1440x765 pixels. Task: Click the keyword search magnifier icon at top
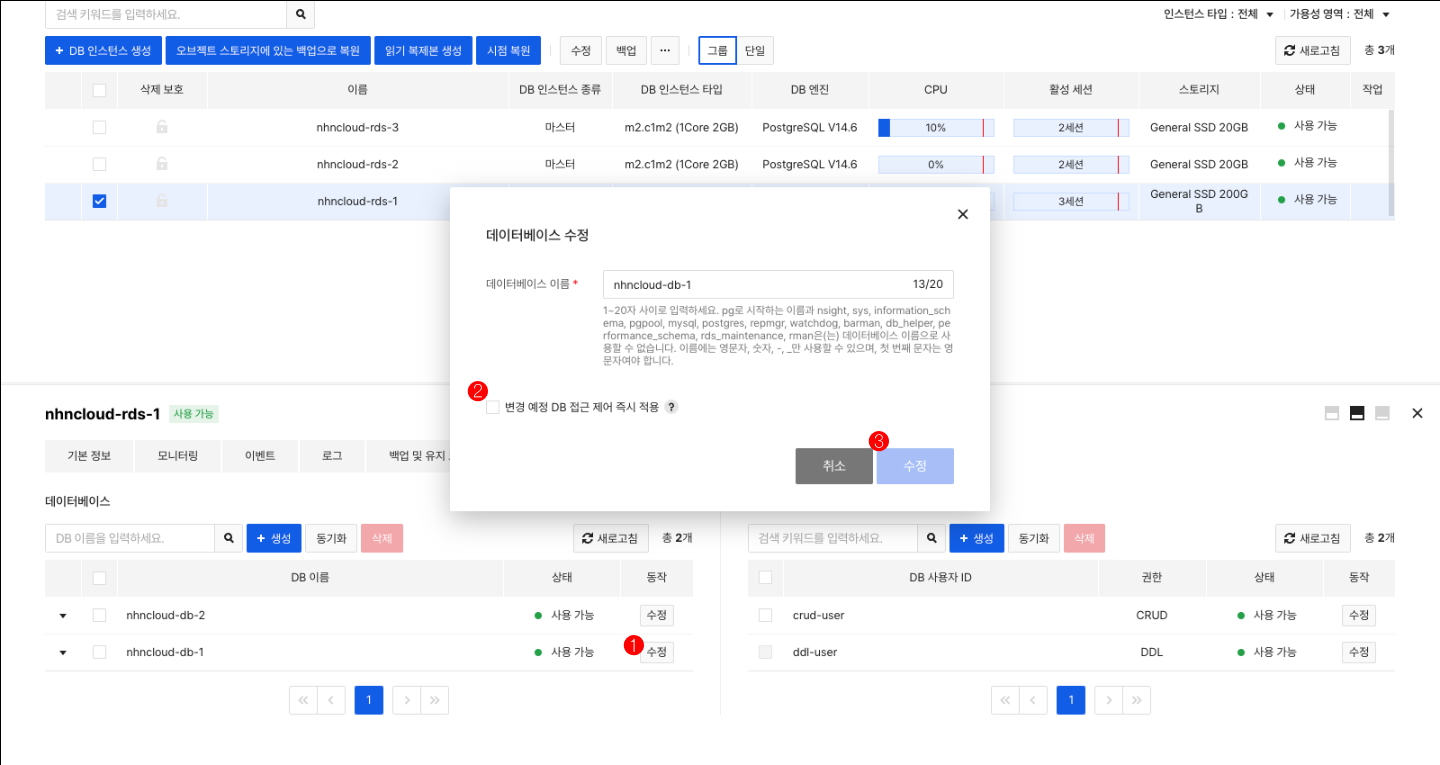coord(300,15)
